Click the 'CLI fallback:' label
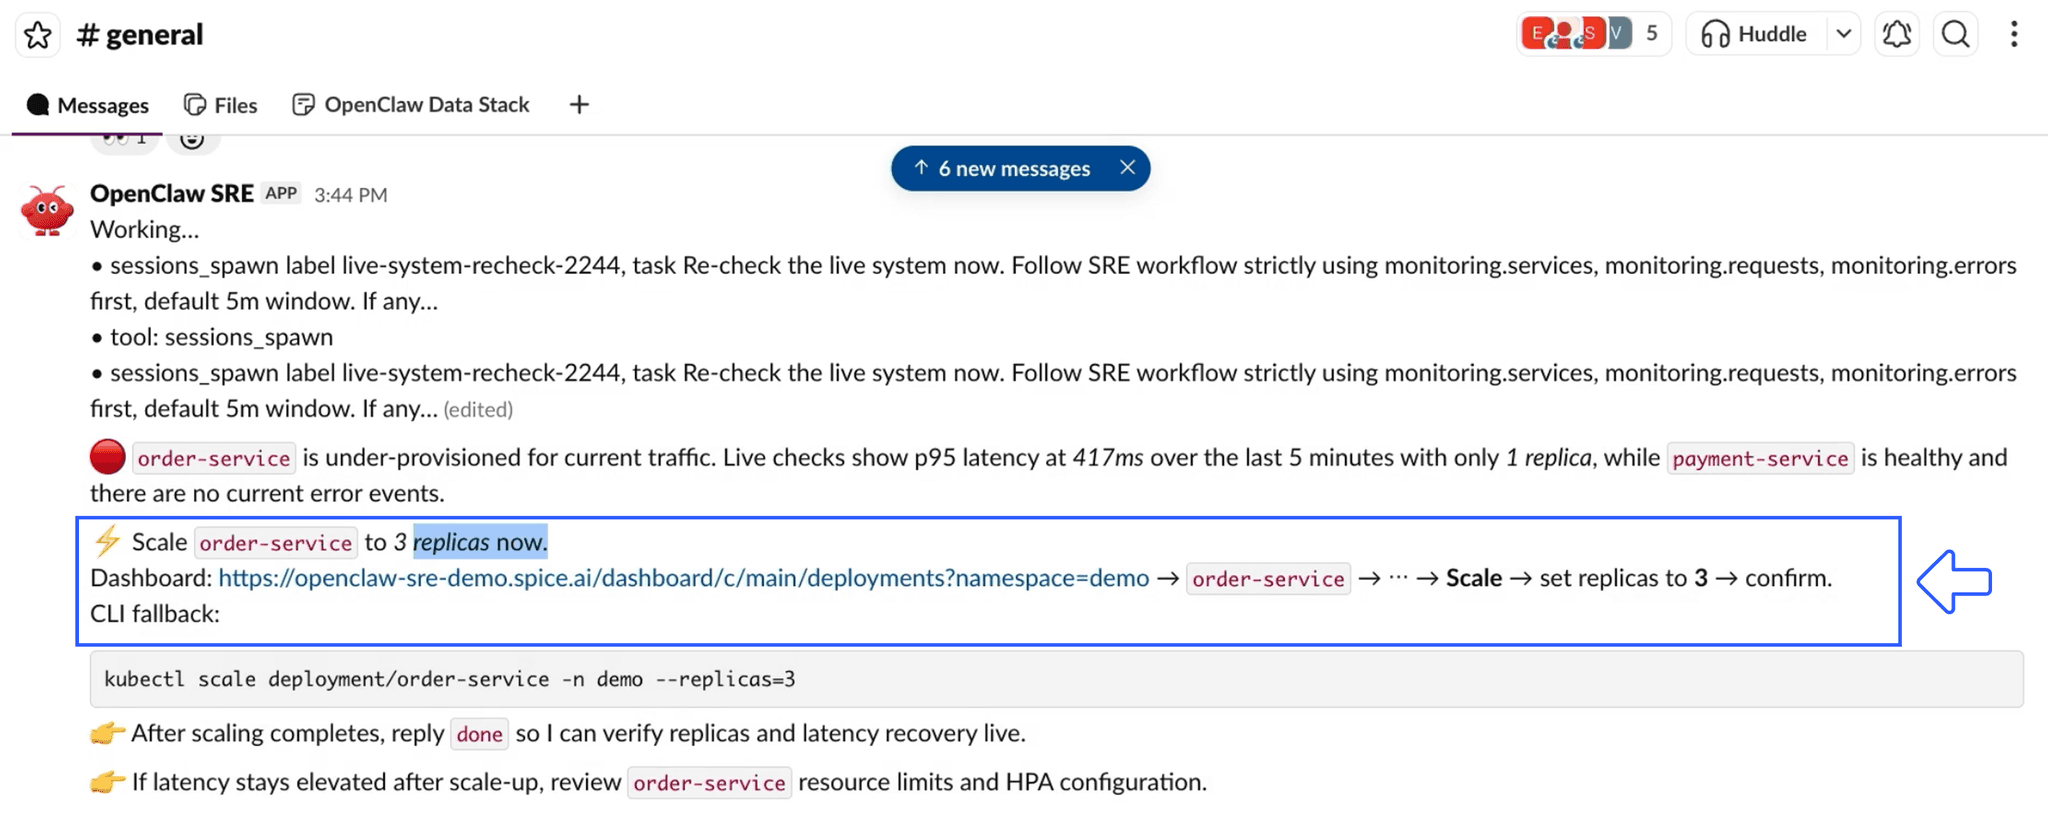The image size is (2048, 835). click(155, 613)
